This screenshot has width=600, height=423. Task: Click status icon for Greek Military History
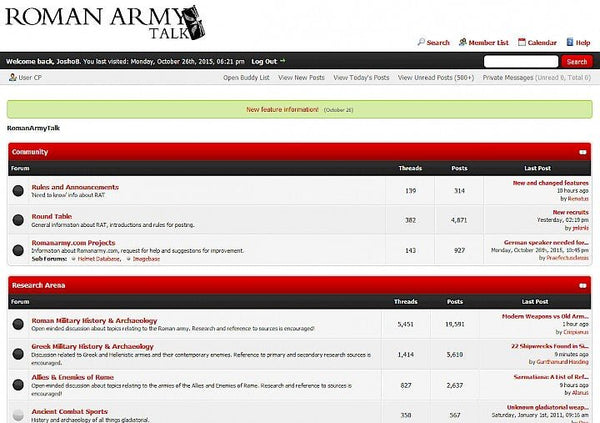tap(18, 354)
